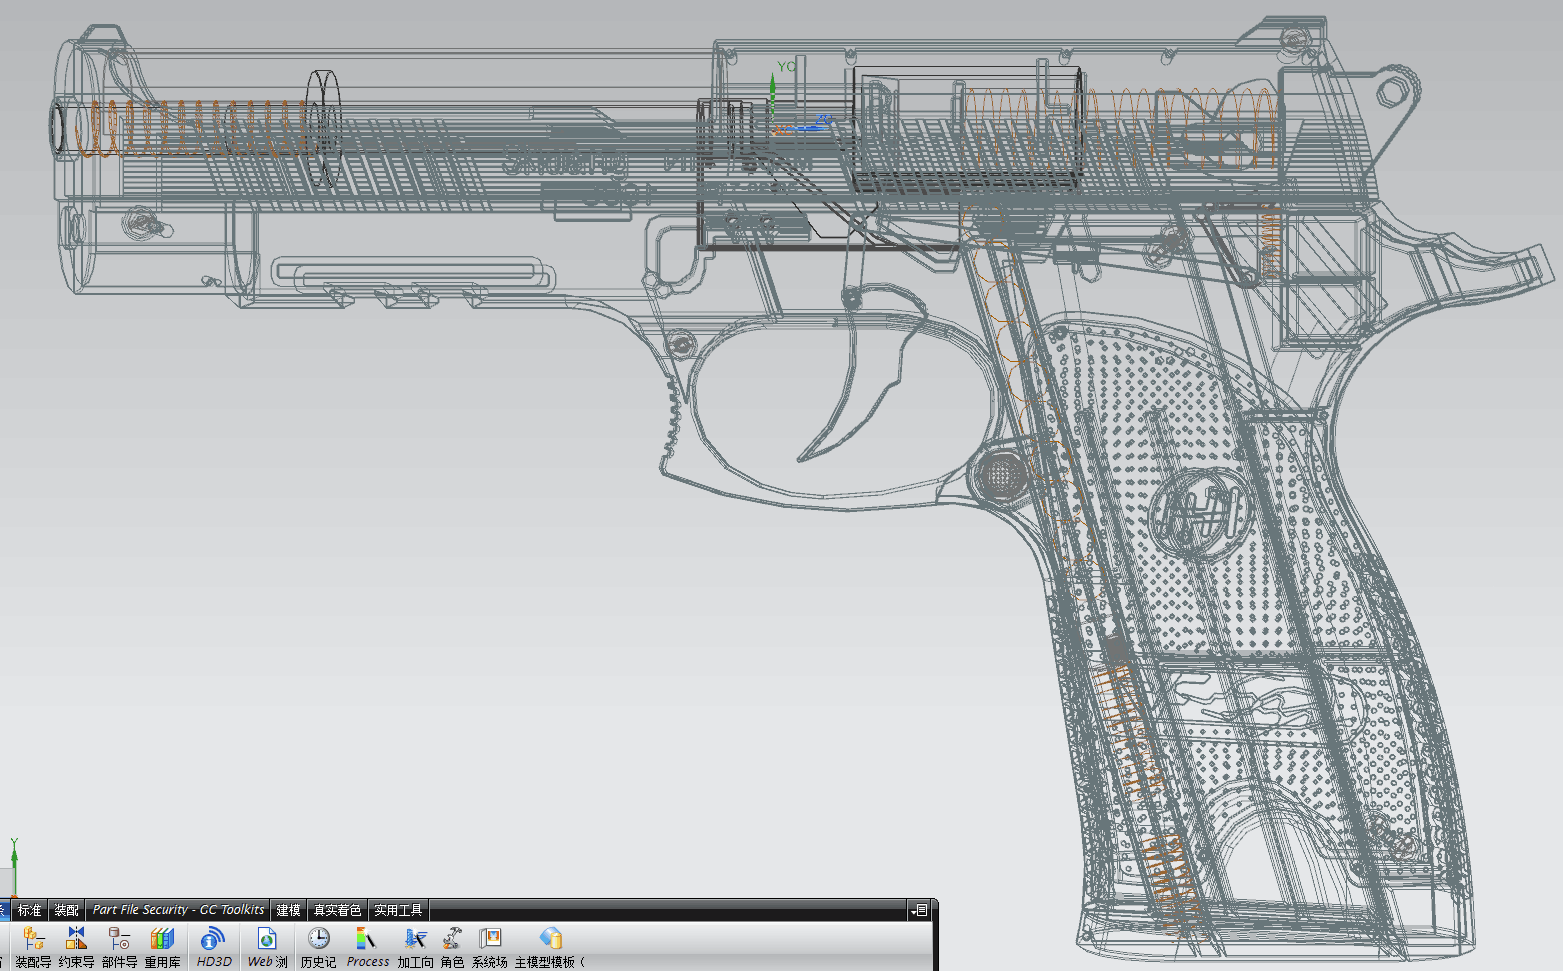Open the Web browser (Web 浏) icon

267,940
